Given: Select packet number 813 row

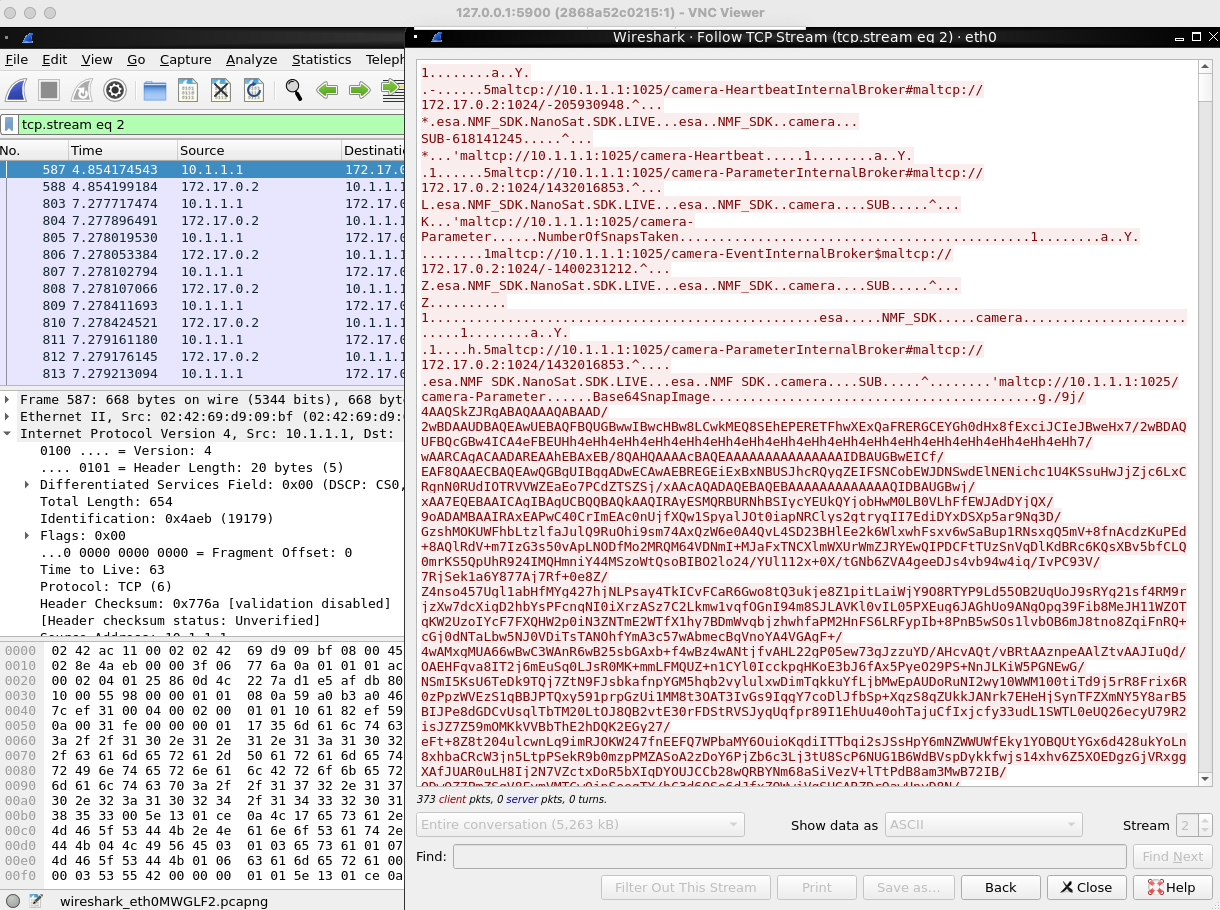Looking at the screenshot, I should click(x=202, y=374).
